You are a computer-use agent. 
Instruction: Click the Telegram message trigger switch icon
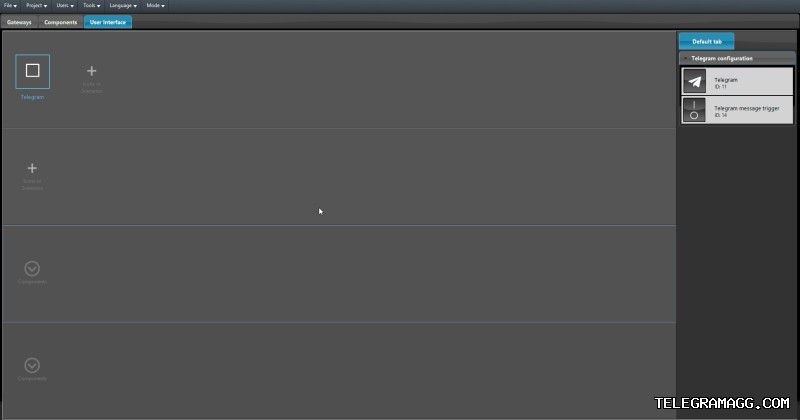[694, 110]
